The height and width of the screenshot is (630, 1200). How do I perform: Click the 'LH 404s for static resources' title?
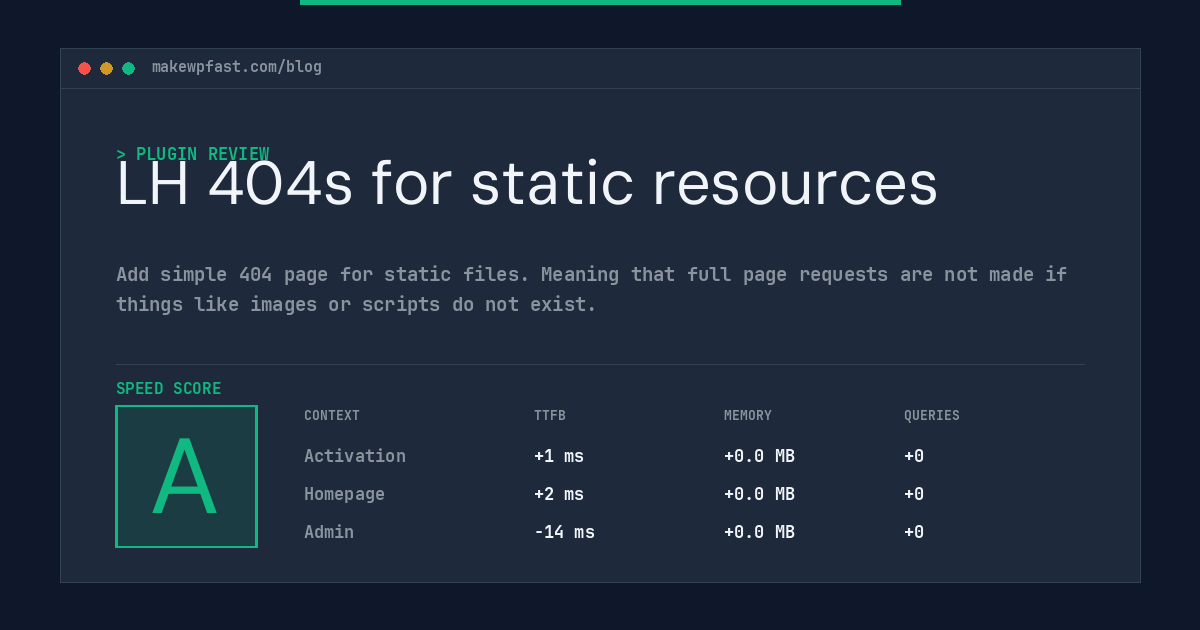(x=527, y=184)
